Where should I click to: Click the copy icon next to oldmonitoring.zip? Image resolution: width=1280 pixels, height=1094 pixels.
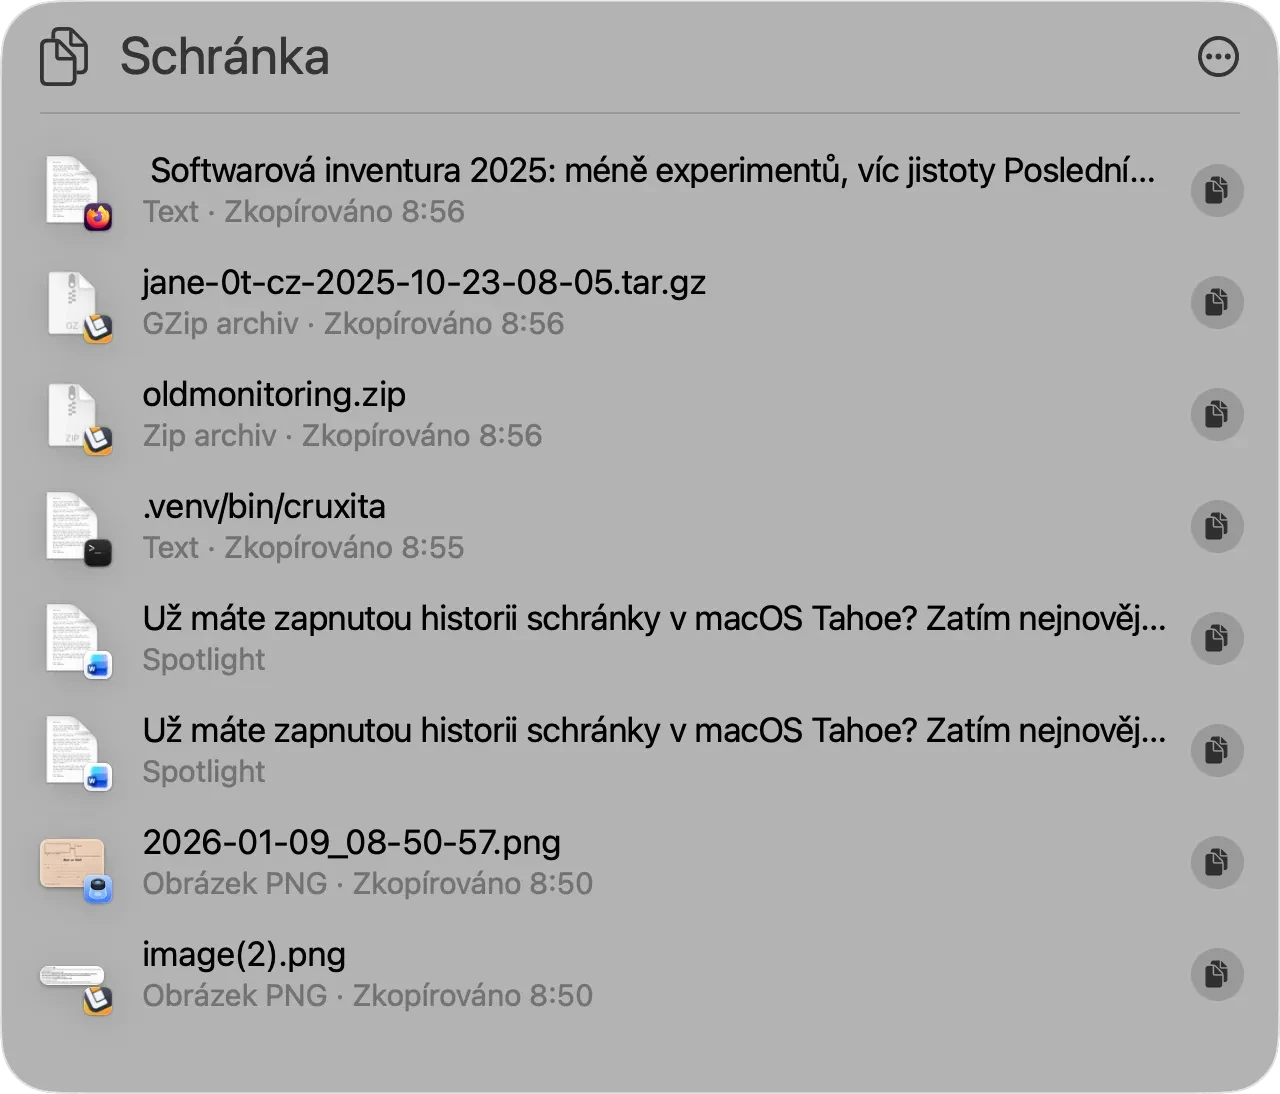tap(1217, 414)
